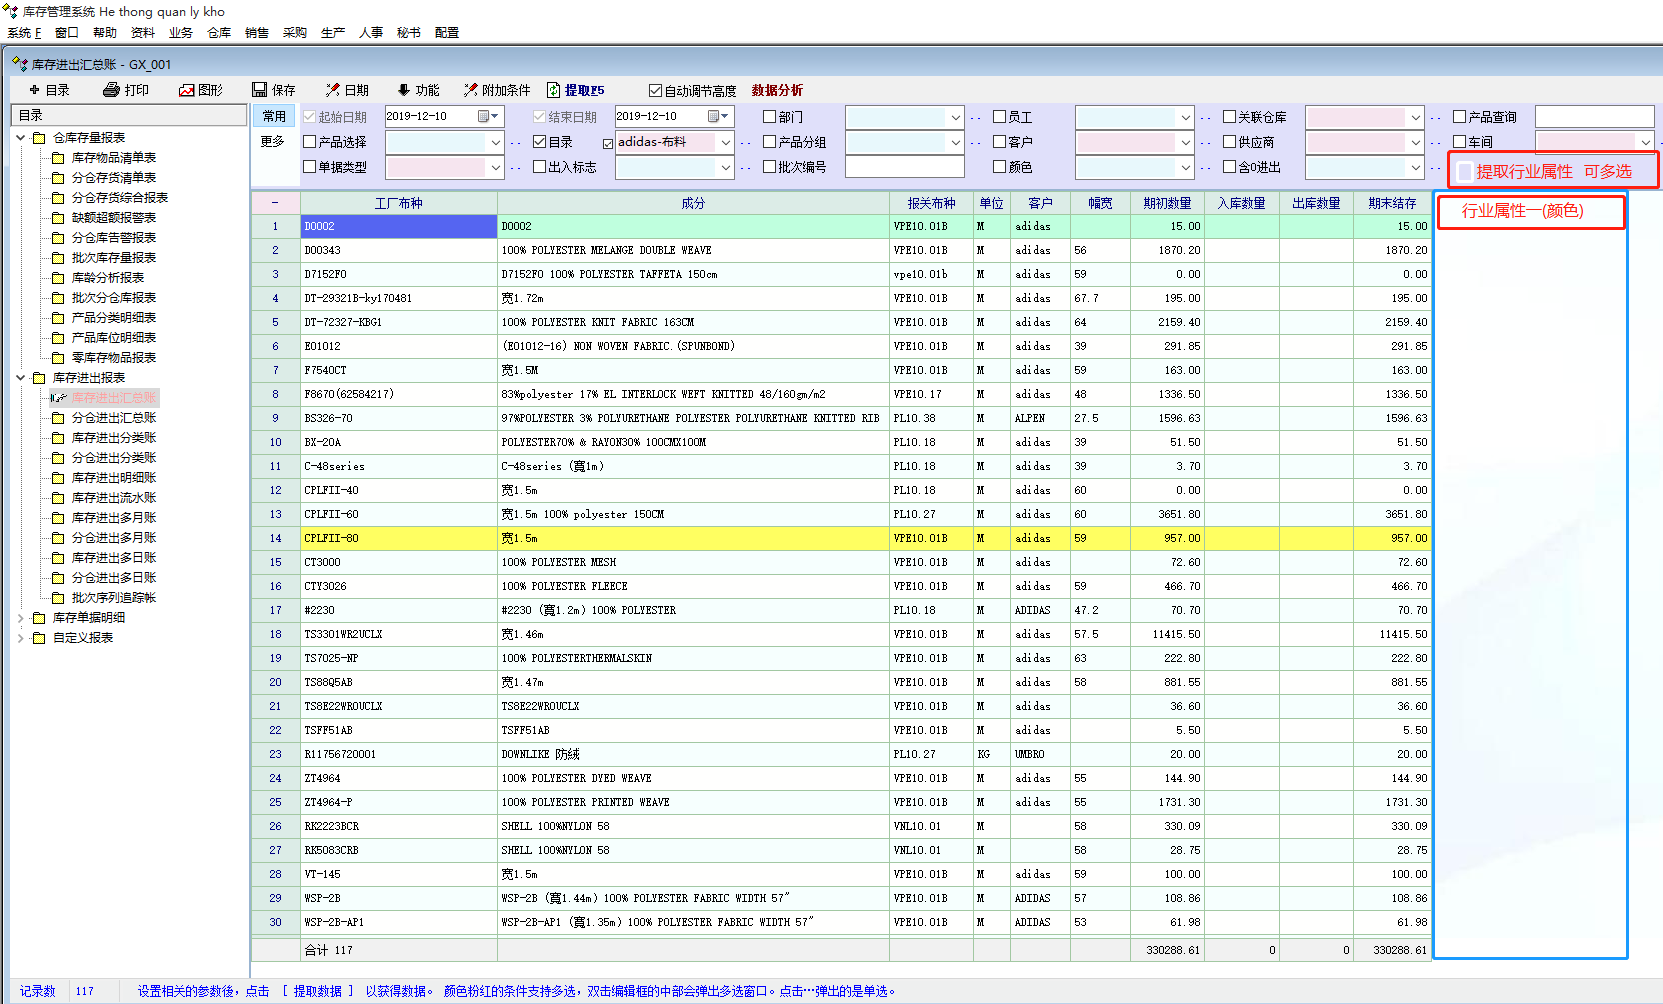Click the 目录 plus icon in toolbar

click(x=34, y=90)
